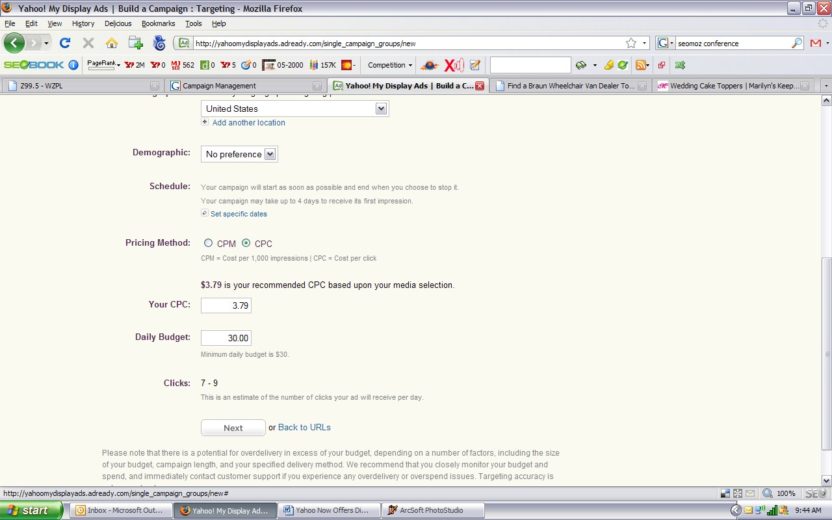Switch to the Z99.5 - WZPL tab

pyautogui.click(x=83, y=85)
